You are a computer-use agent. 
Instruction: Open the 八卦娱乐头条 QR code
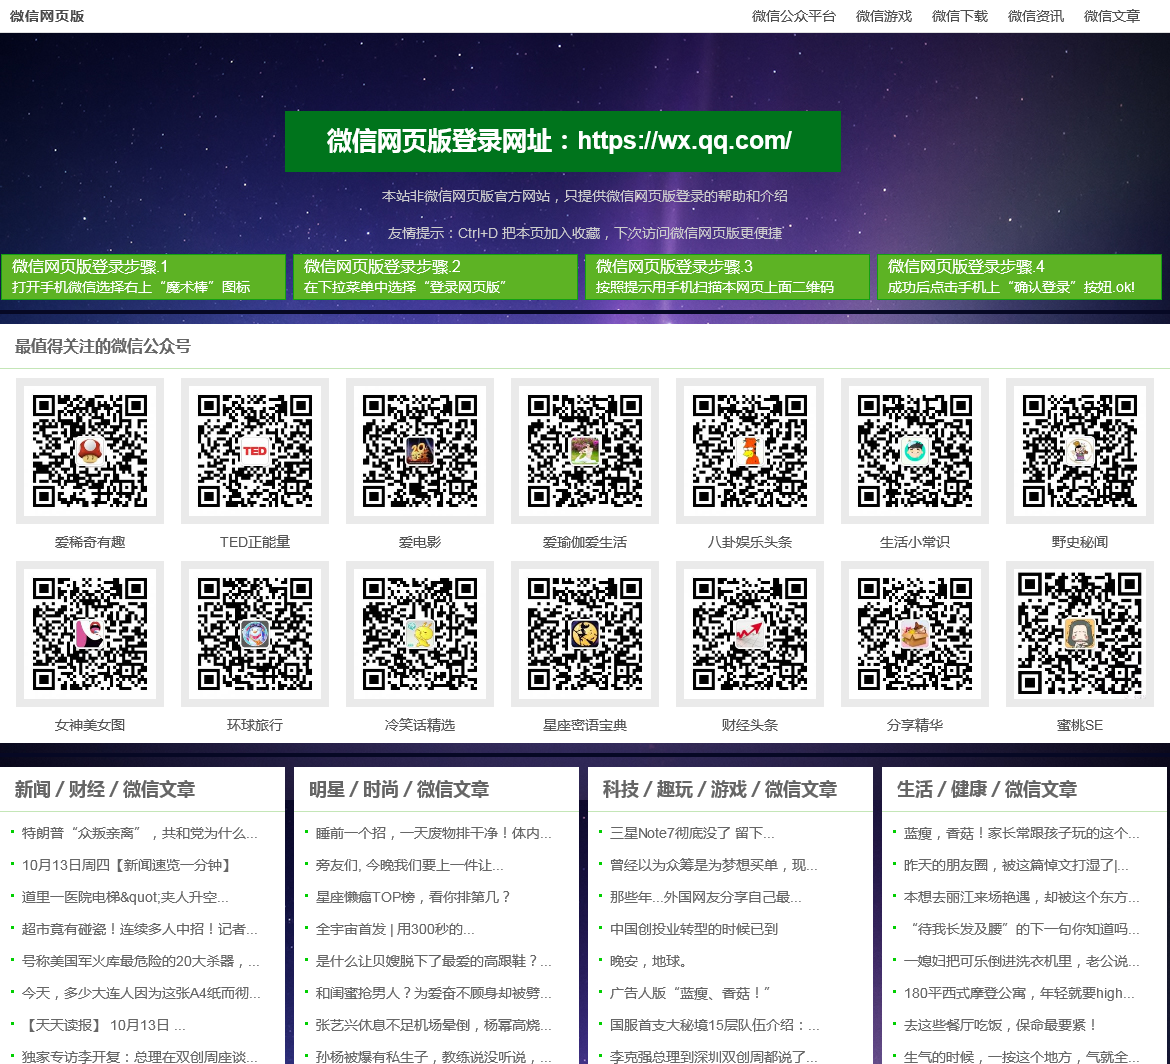pos(749,451)
